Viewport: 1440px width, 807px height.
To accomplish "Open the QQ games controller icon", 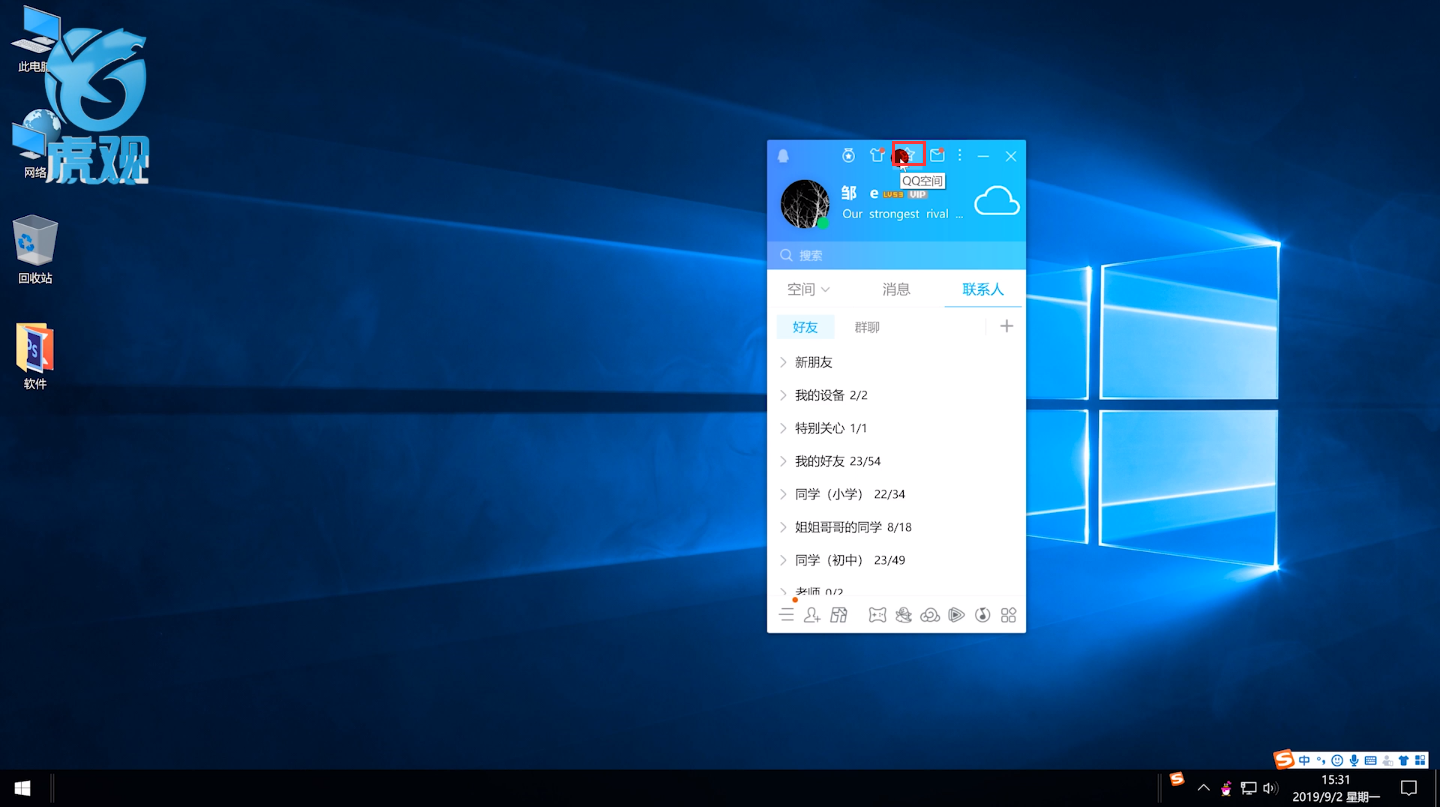I will click(x=877, y=615).
